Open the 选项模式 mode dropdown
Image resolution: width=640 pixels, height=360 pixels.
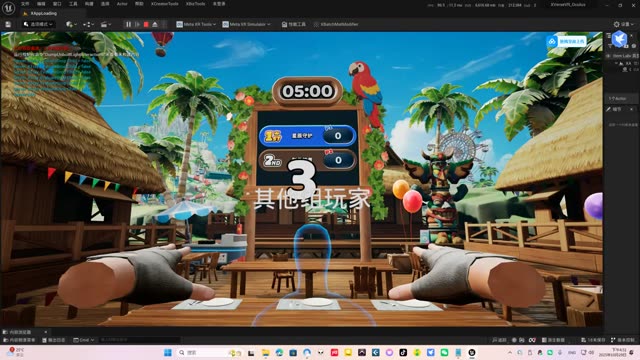(x=38, y=24)
